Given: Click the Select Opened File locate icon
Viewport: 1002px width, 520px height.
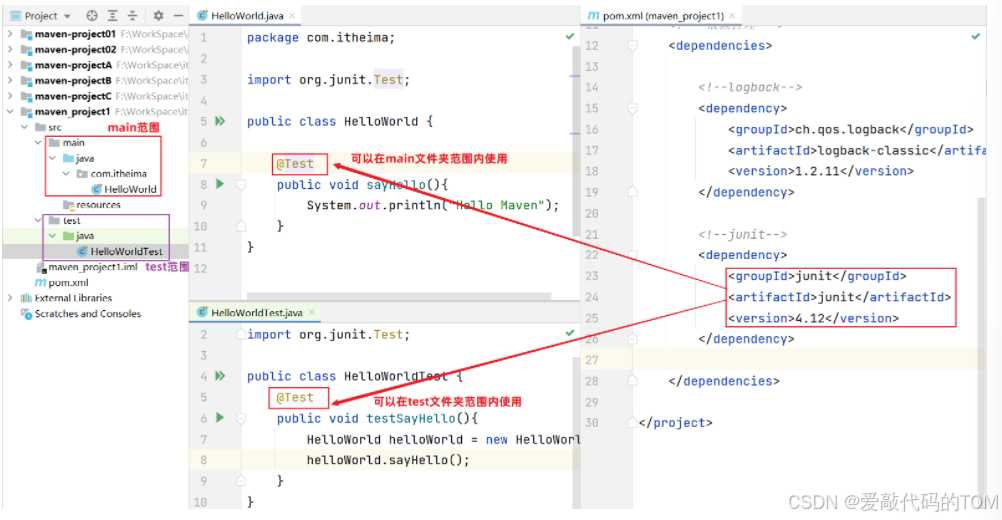Looking at the screenshot, I should click(x=92, y=15).
